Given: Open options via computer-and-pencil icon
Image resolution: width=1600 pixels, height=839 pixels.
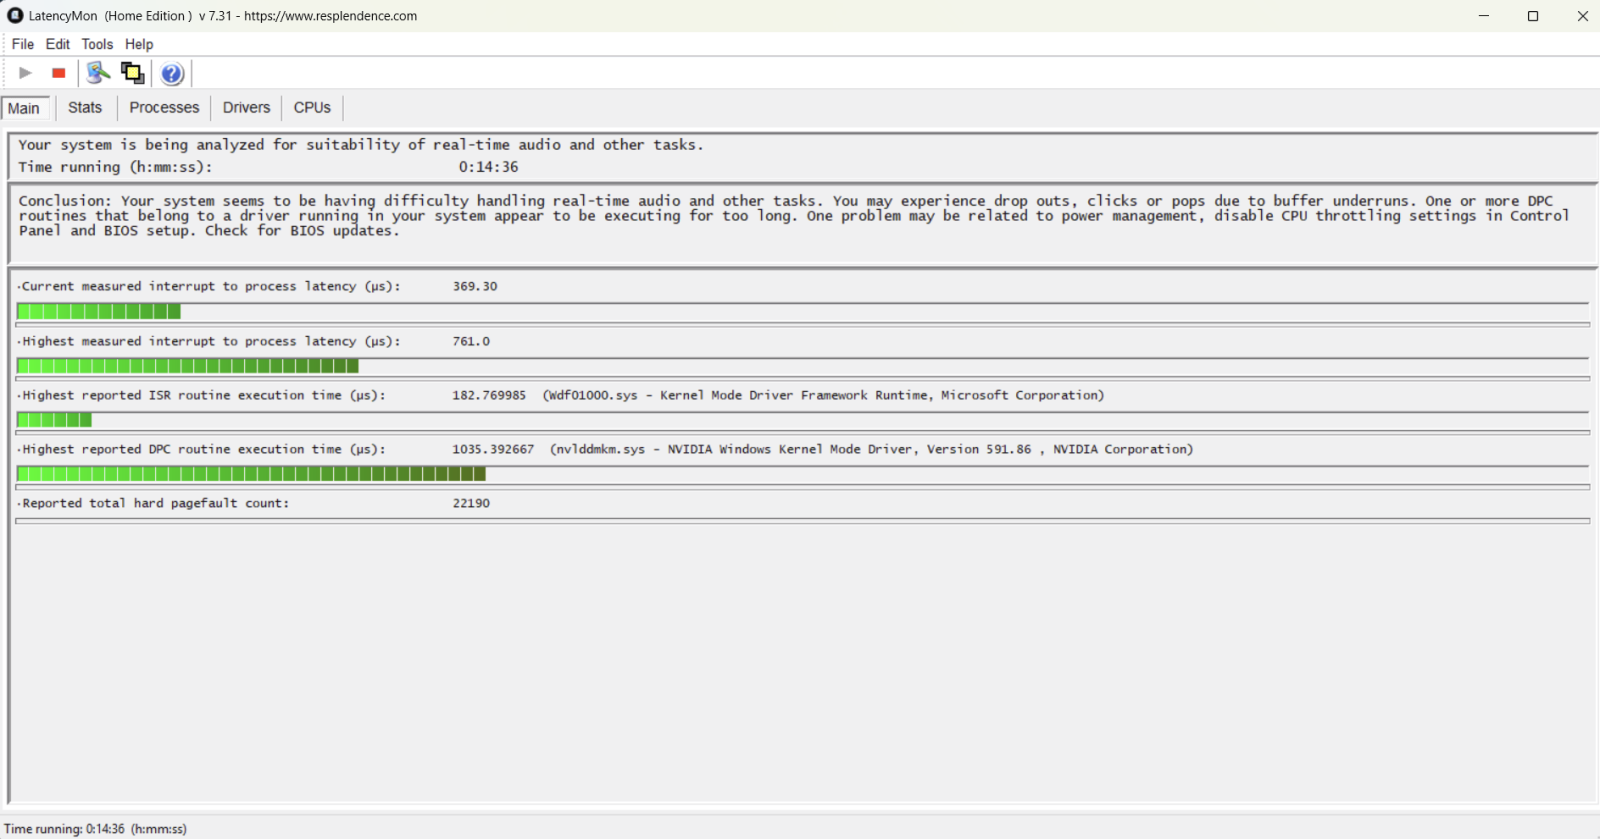Looking at the screenshot, I should [x=98, y=73].
